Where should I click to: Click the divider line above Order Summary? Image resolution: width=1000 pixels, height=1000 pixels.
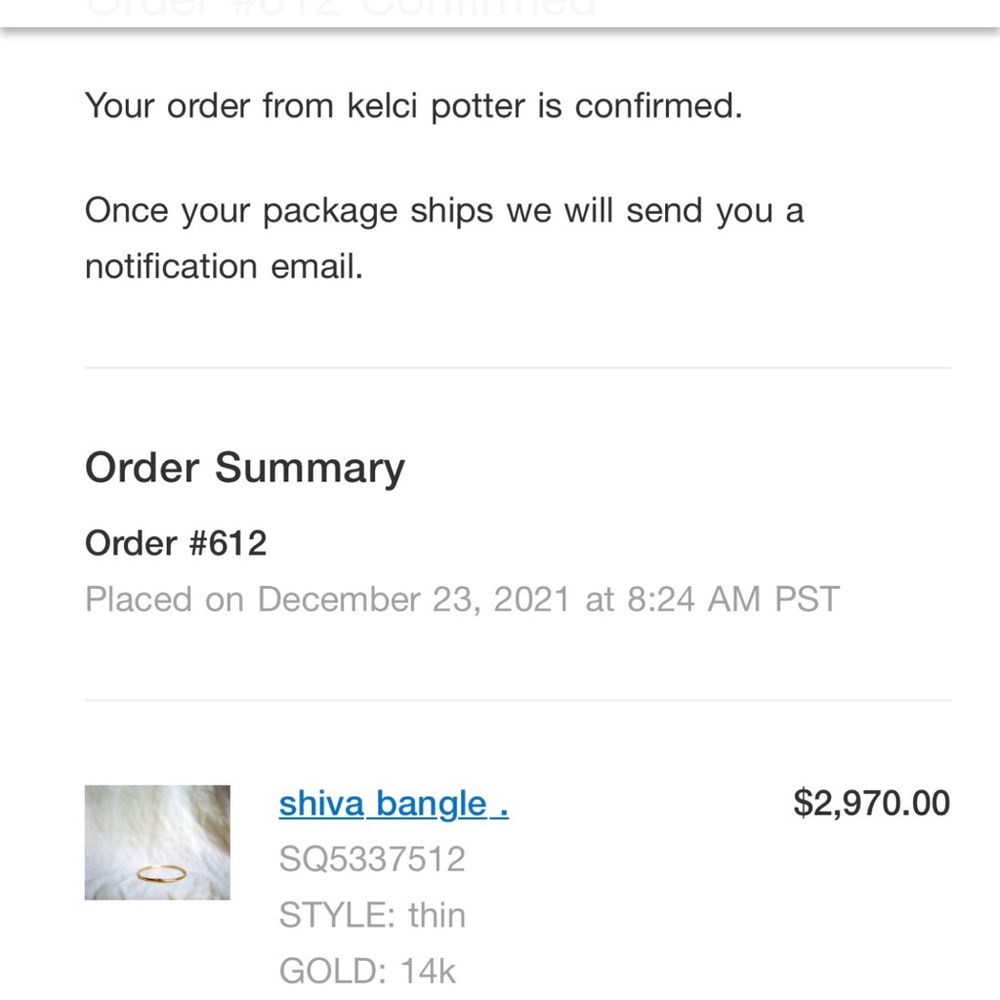pyautogui.click(x=517, y=368)
